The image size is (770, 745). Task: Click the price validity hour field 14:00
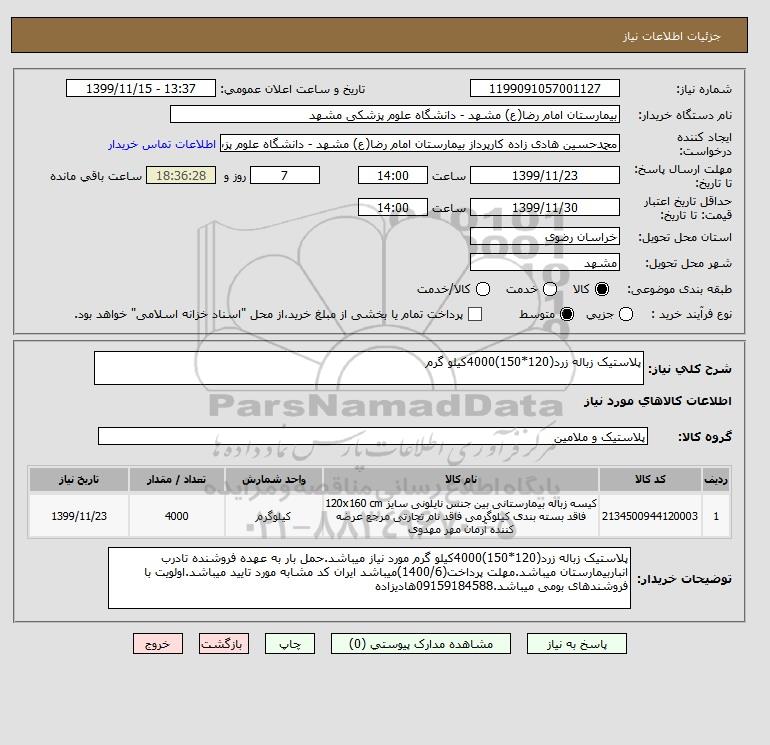point(393,207)
